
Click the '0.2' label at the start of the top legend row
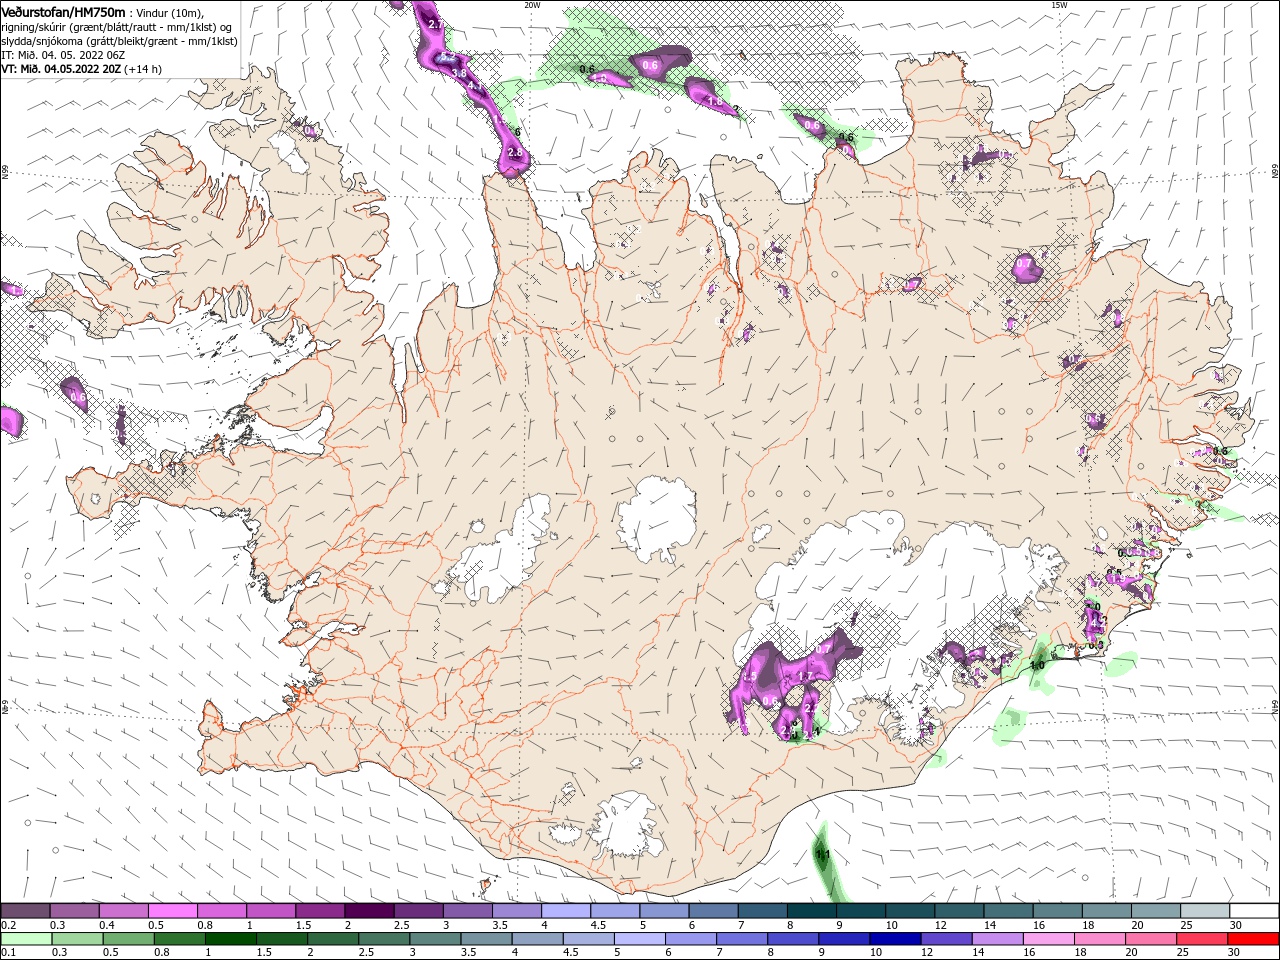coord(8,925)
